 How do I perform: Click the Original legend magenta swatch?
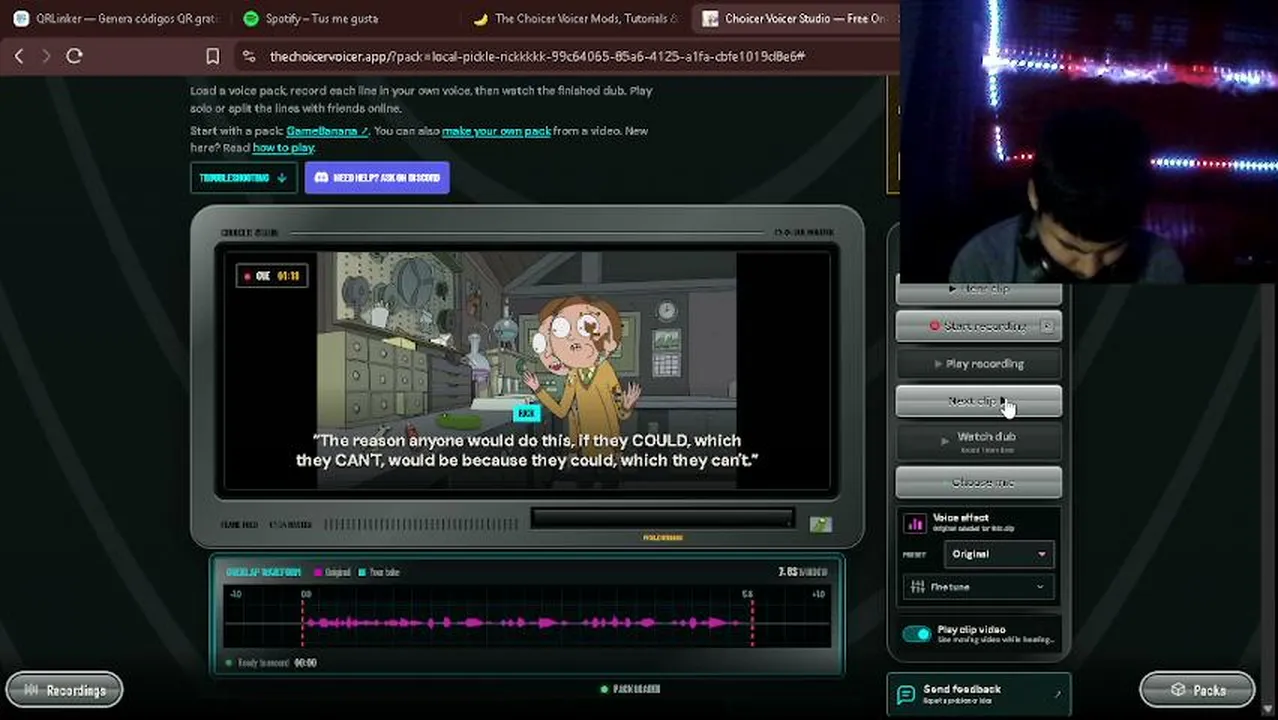pyautogui.click(x=319, y=573)
